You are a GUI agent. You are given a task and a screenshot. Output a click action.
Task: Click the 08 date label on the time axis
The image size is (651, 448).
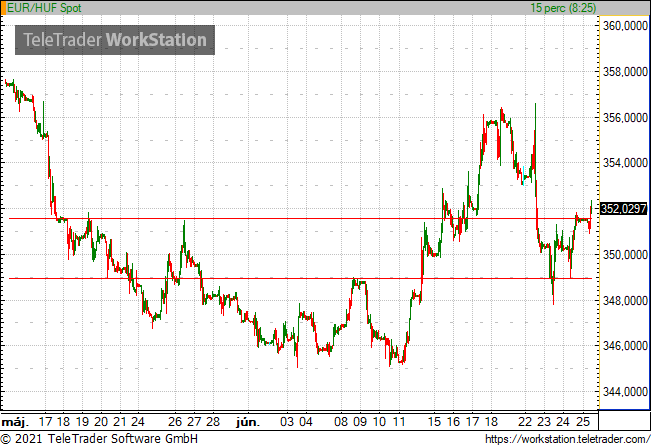341,422
